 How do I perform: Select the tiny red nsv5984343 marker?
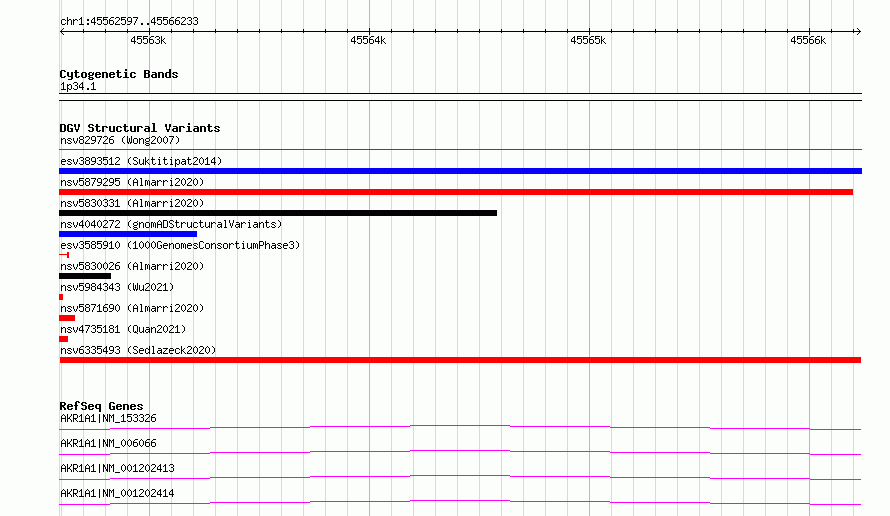(61, 297)
